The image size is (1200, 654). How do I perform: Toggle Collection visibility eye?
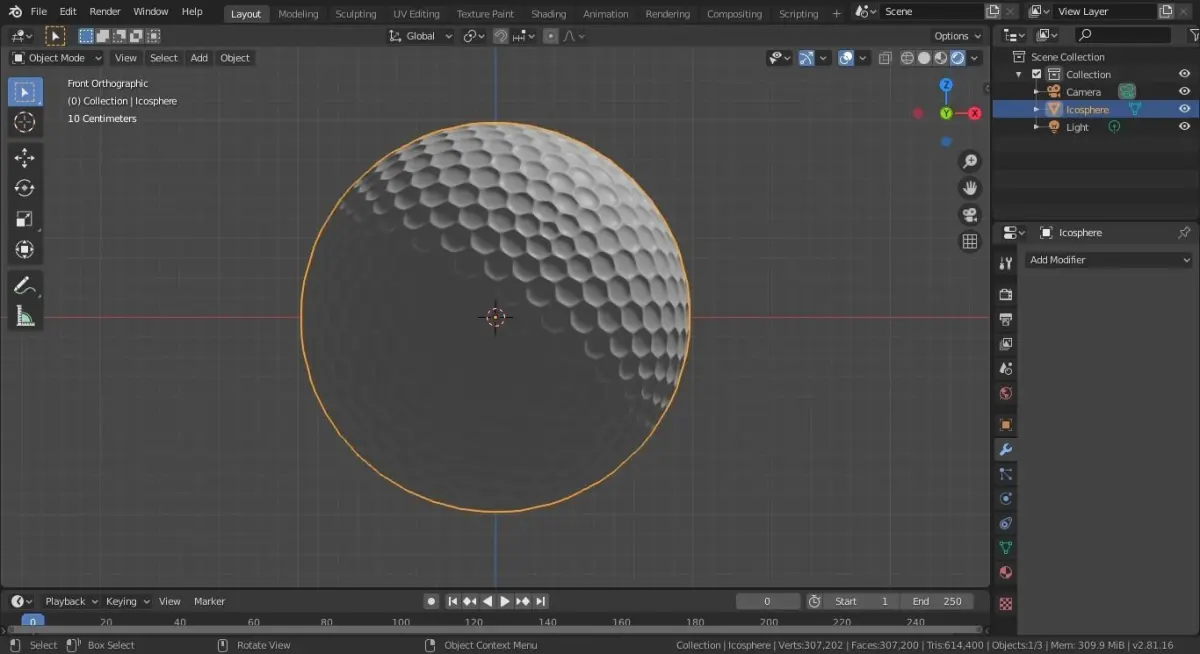(x=1184, y=74)
